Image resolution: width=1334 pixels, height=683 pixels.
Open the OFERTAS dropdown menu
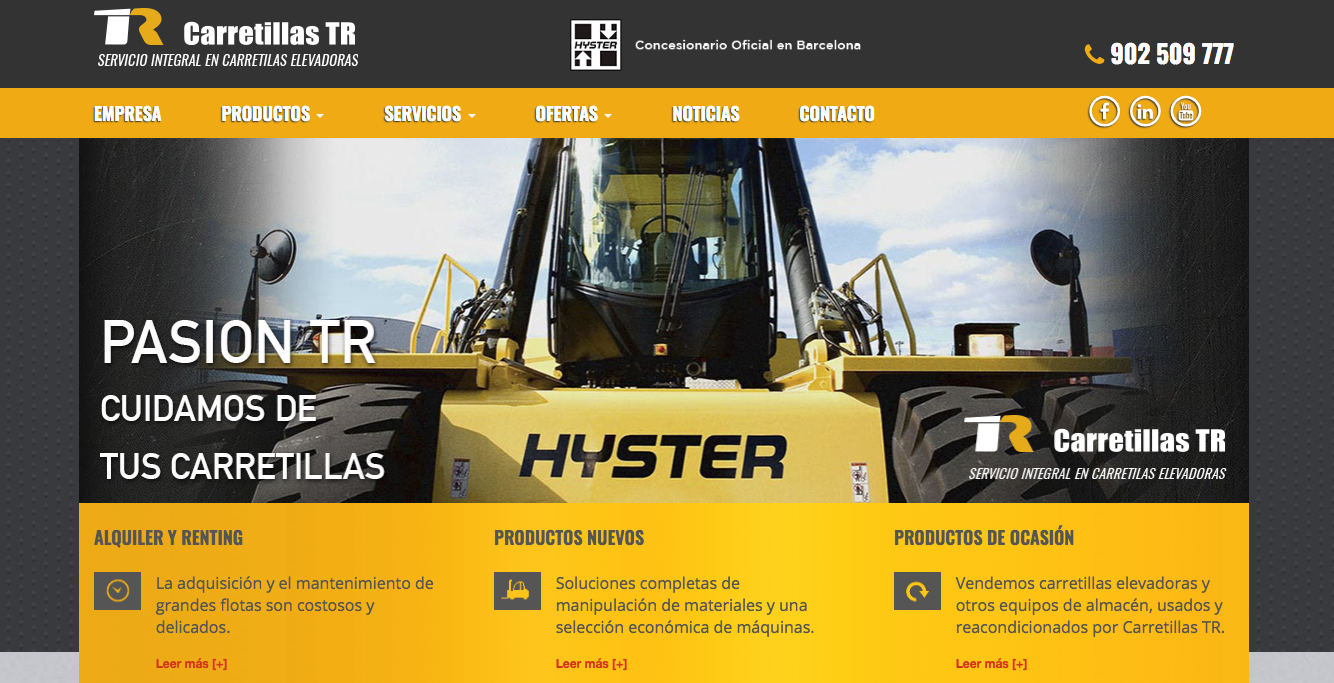click(573, 114)
